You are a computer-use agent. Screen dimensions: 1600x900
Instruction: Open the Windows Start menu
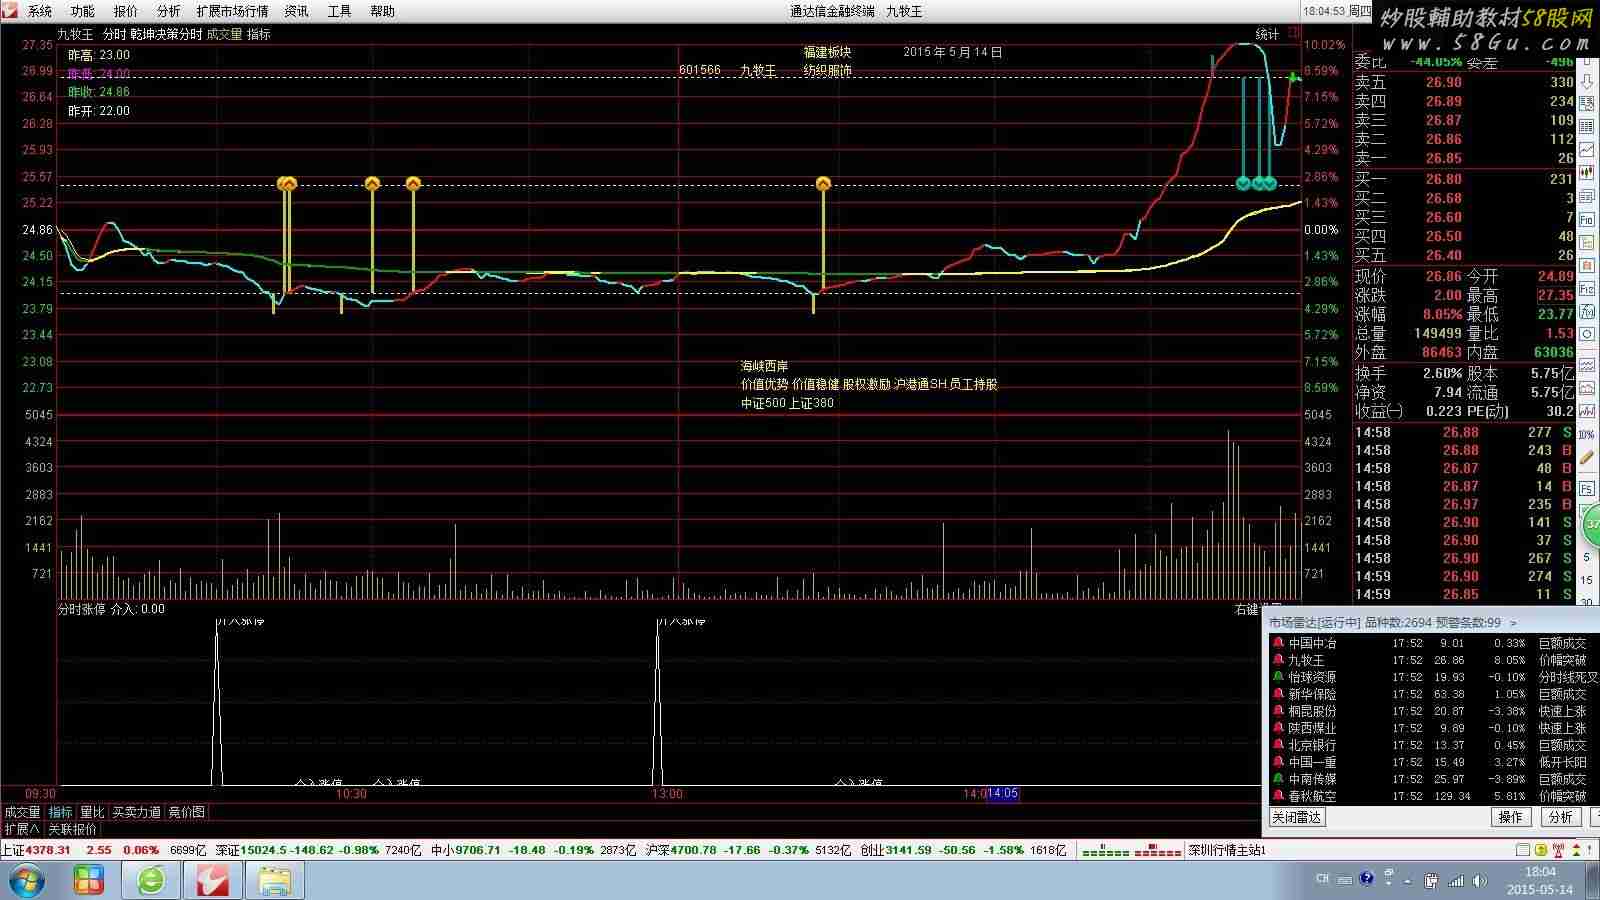pyautogui.click(x=26, y=881)
